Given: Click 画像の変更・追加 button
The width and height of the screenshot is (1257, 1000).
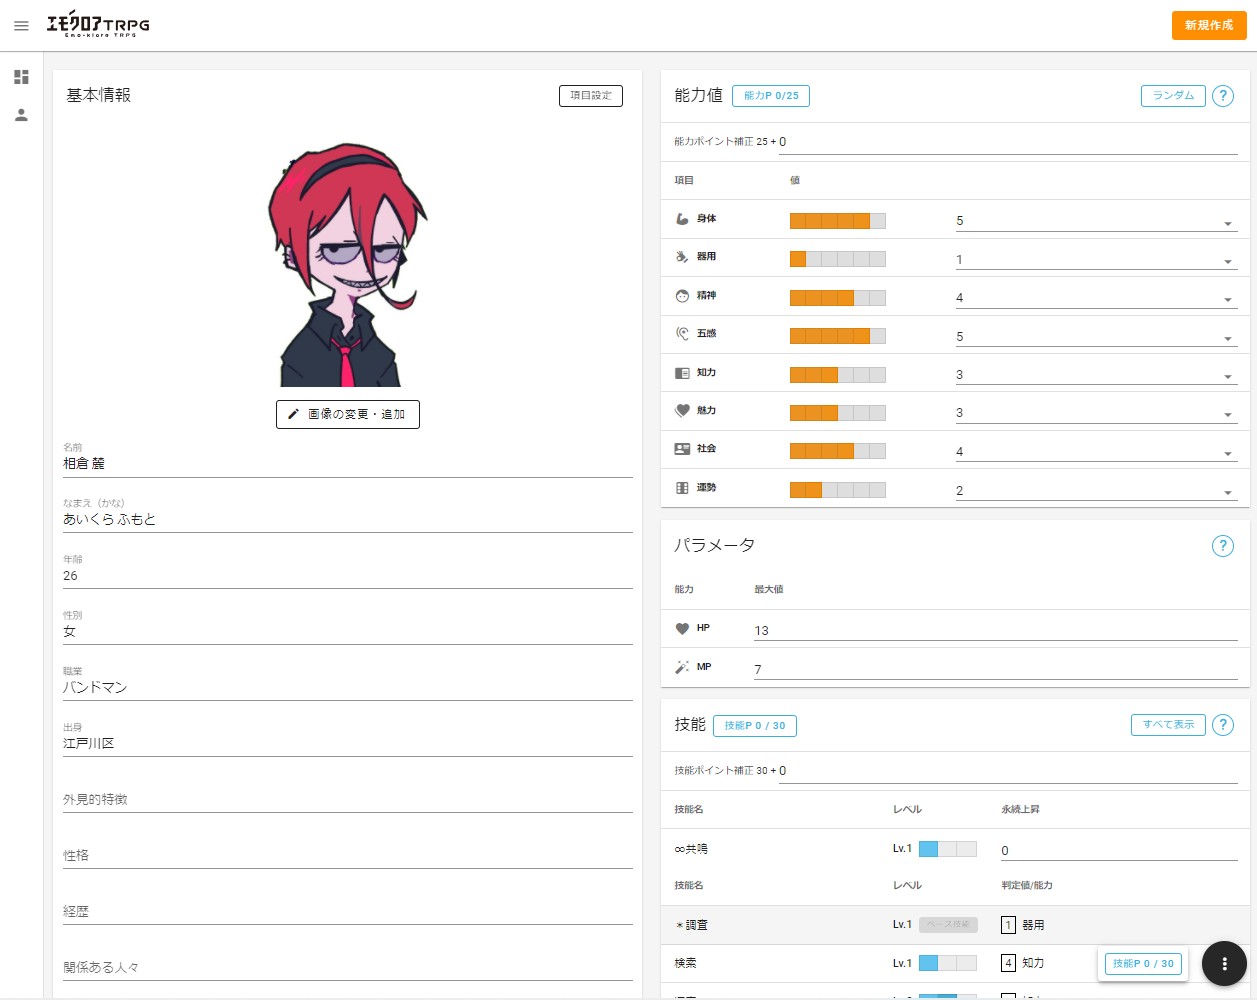Looking at the screenshot, I should (347, 414).
